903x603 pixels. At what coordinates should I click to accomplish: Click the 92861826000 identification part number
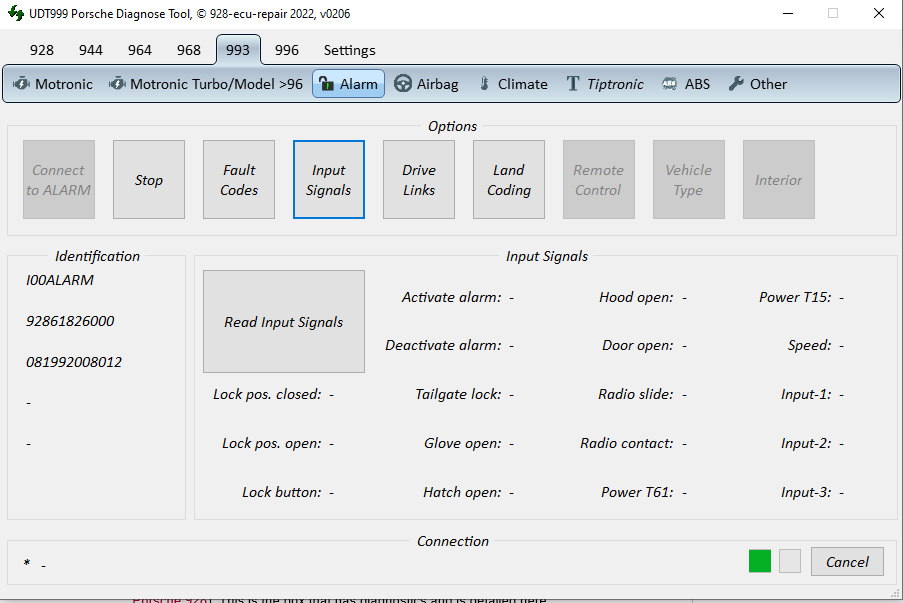click(70, 321)
